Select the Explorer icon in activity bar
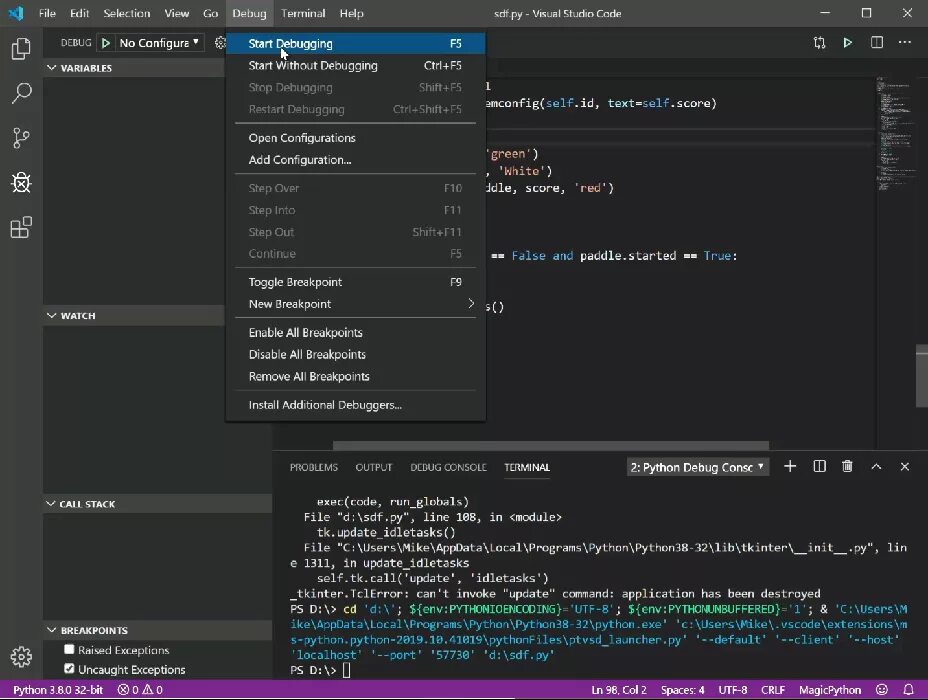 point(21,47)
